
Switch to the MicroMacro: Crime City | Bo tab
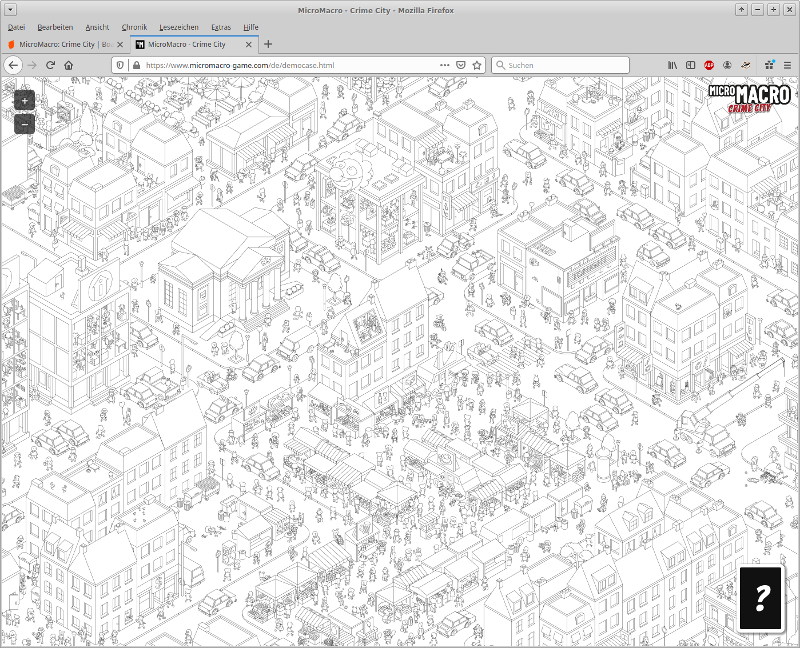click(x=66, y=44)
